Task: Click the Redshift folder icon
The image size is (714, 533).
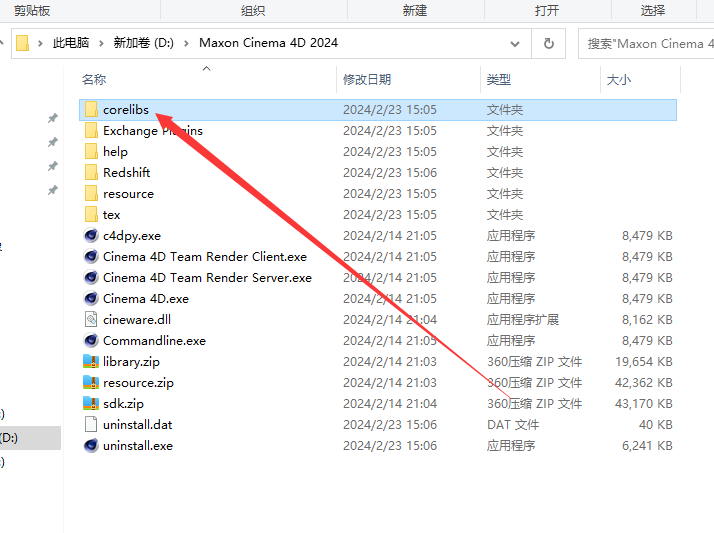Action: (91, 173)
